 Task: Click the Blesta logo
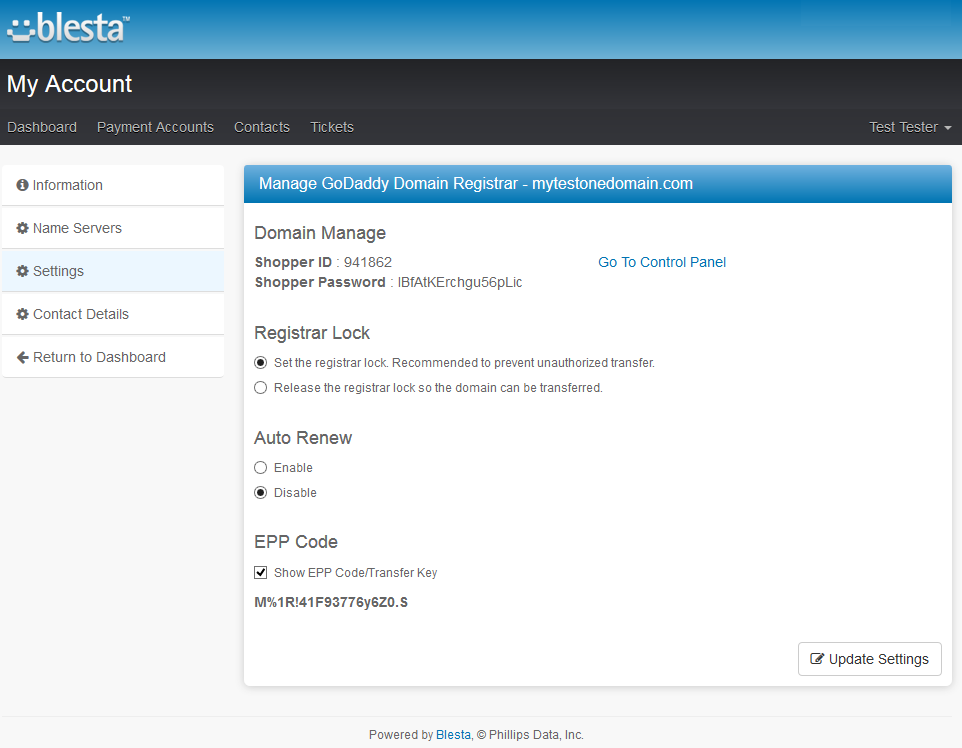(68, 28)
